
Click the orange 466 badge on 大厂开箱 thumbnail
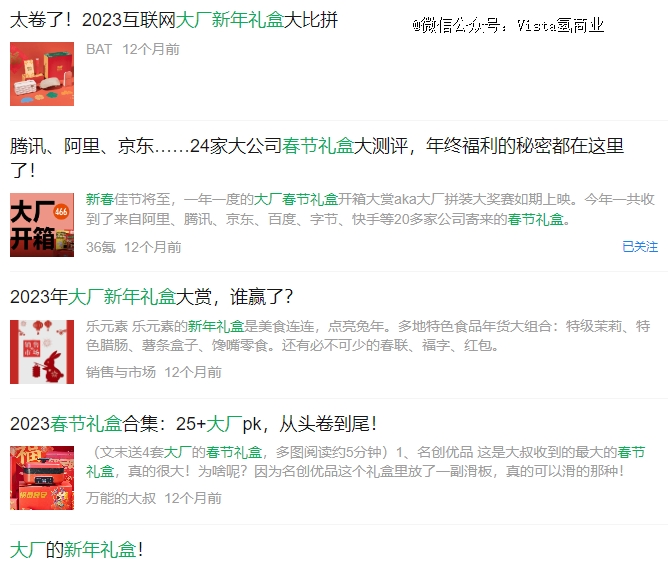coord(61,211)
